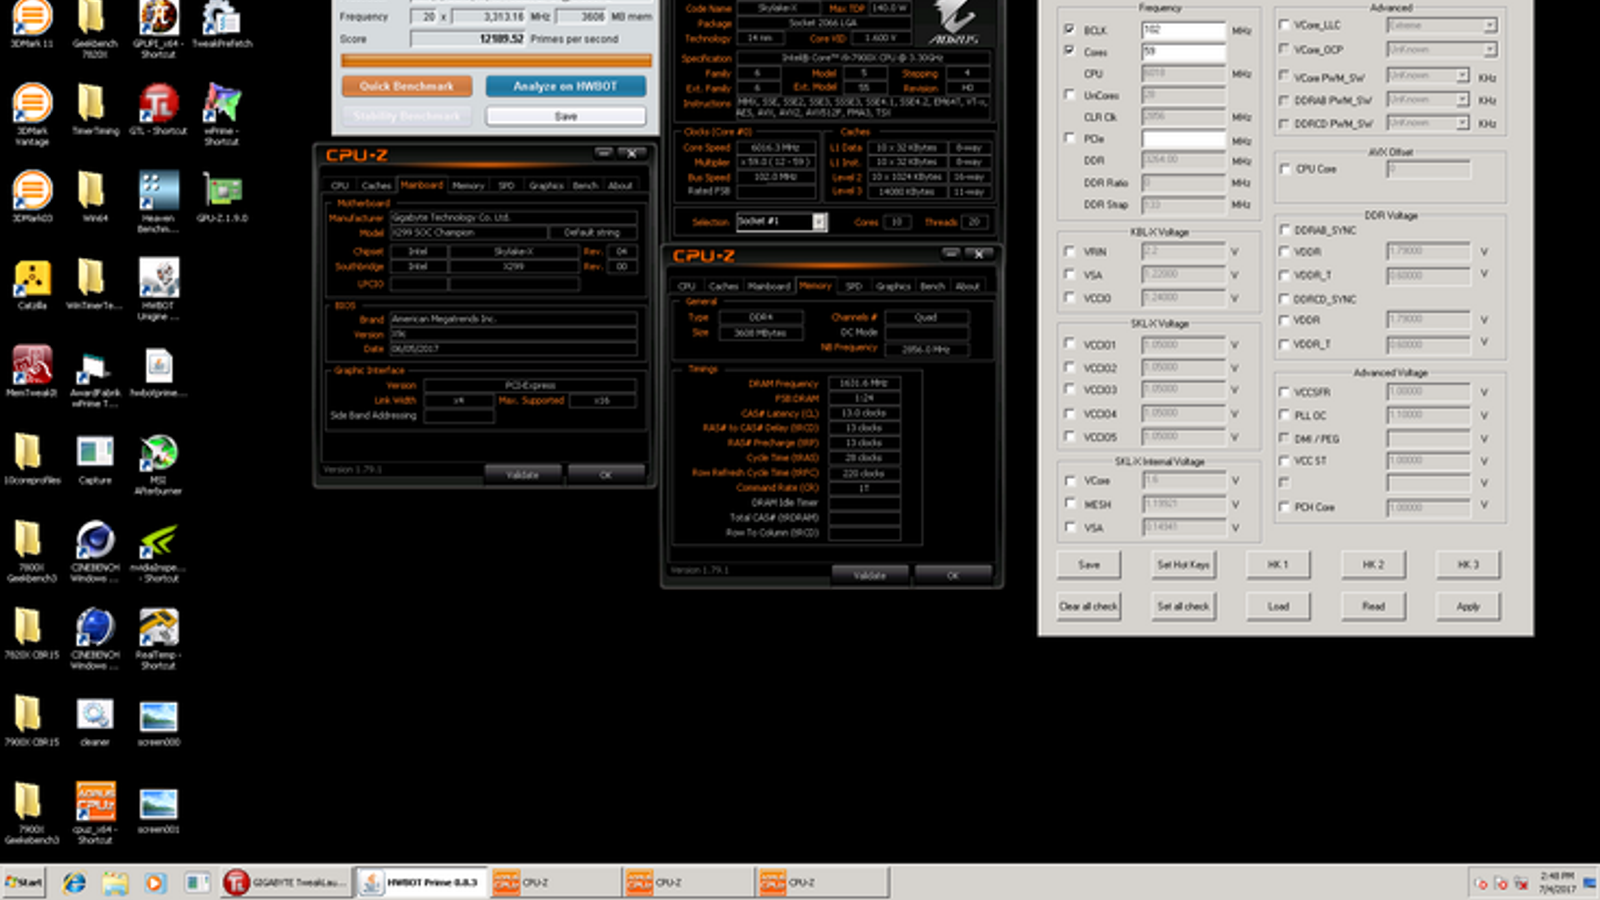Open the hwbotprime file on the desktop
Screen dimensions: 1600x900
tap(158, 372)
